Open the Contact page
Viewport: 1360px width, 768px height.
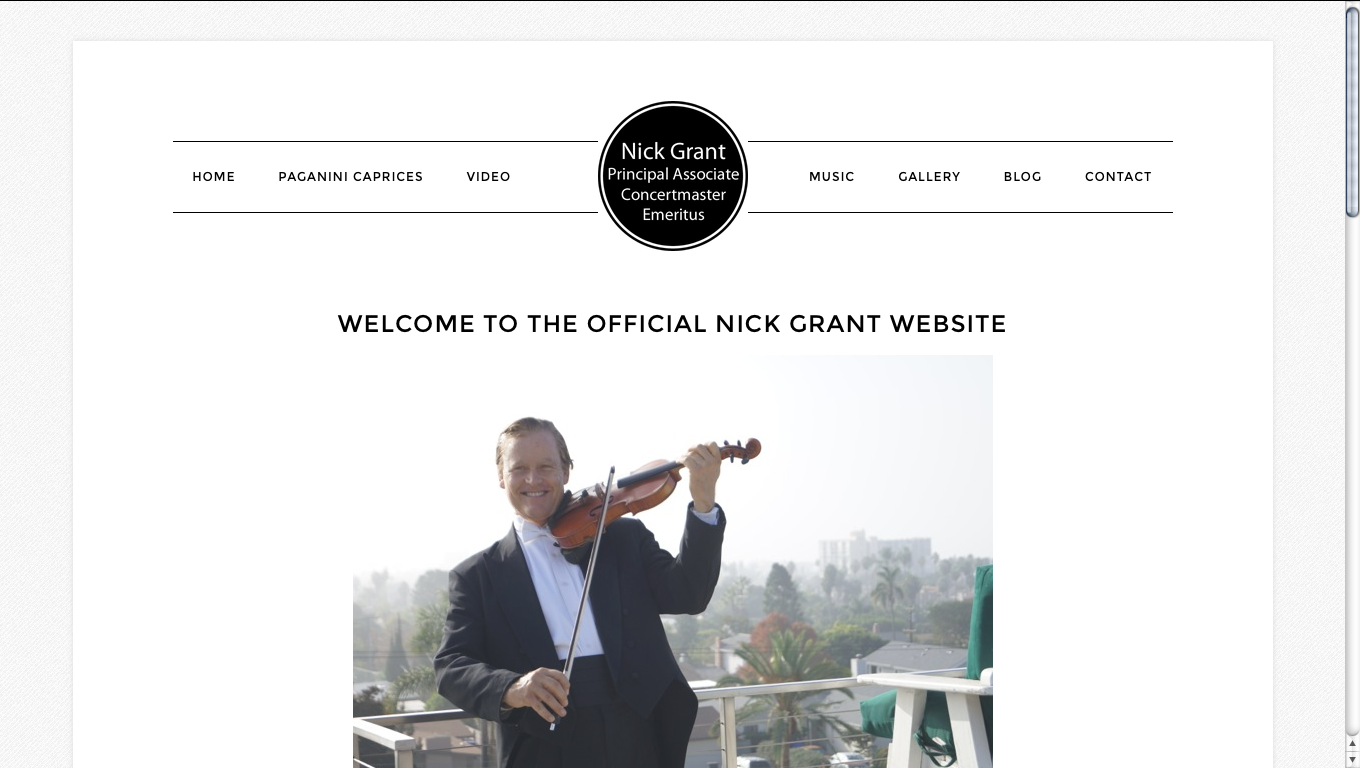click(1118, 177)
